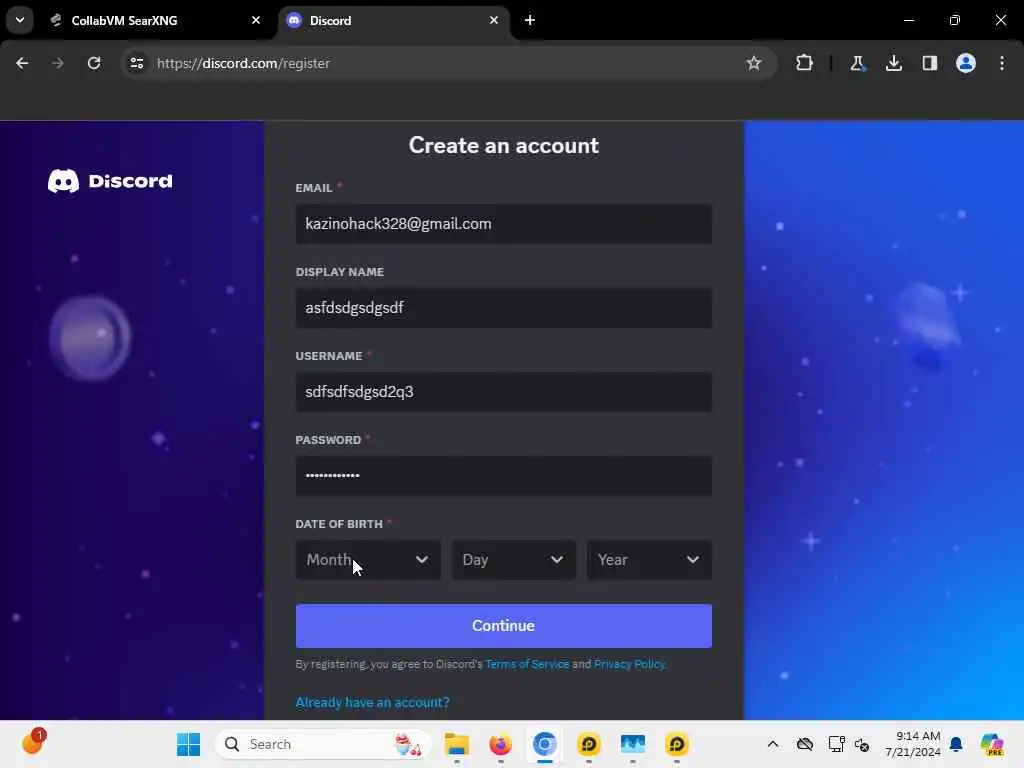Open the Copilot preview icon
The width and height of the screenshot is (1024, 768).
(992, 744)
